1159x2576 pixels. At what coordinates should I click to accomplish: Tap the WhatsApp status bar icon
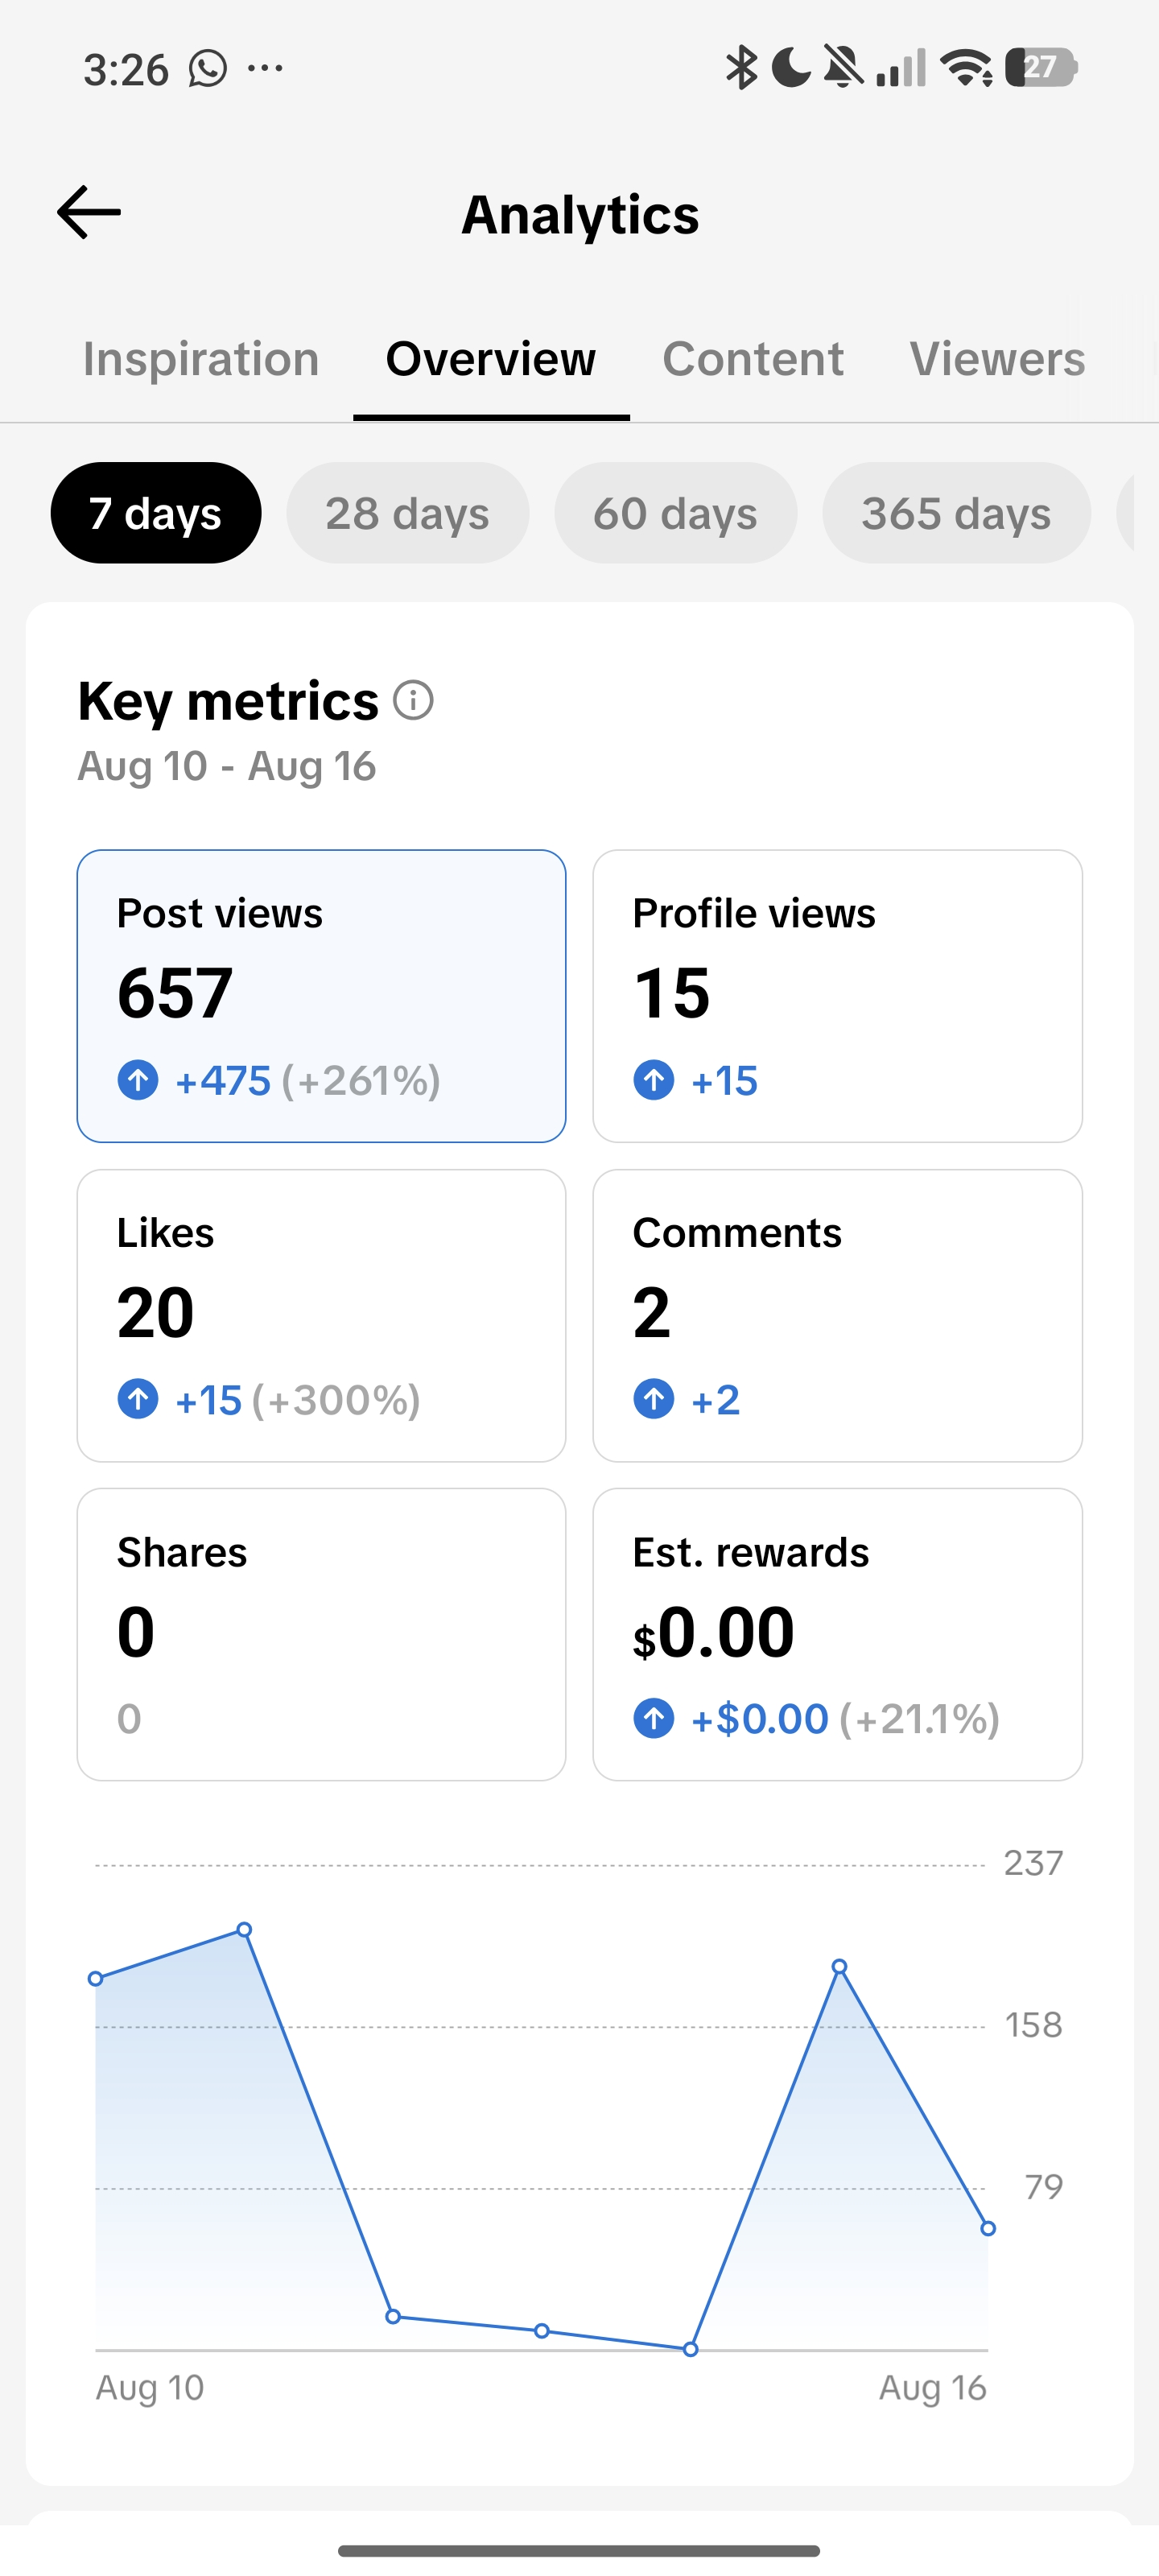pos(208,69)
